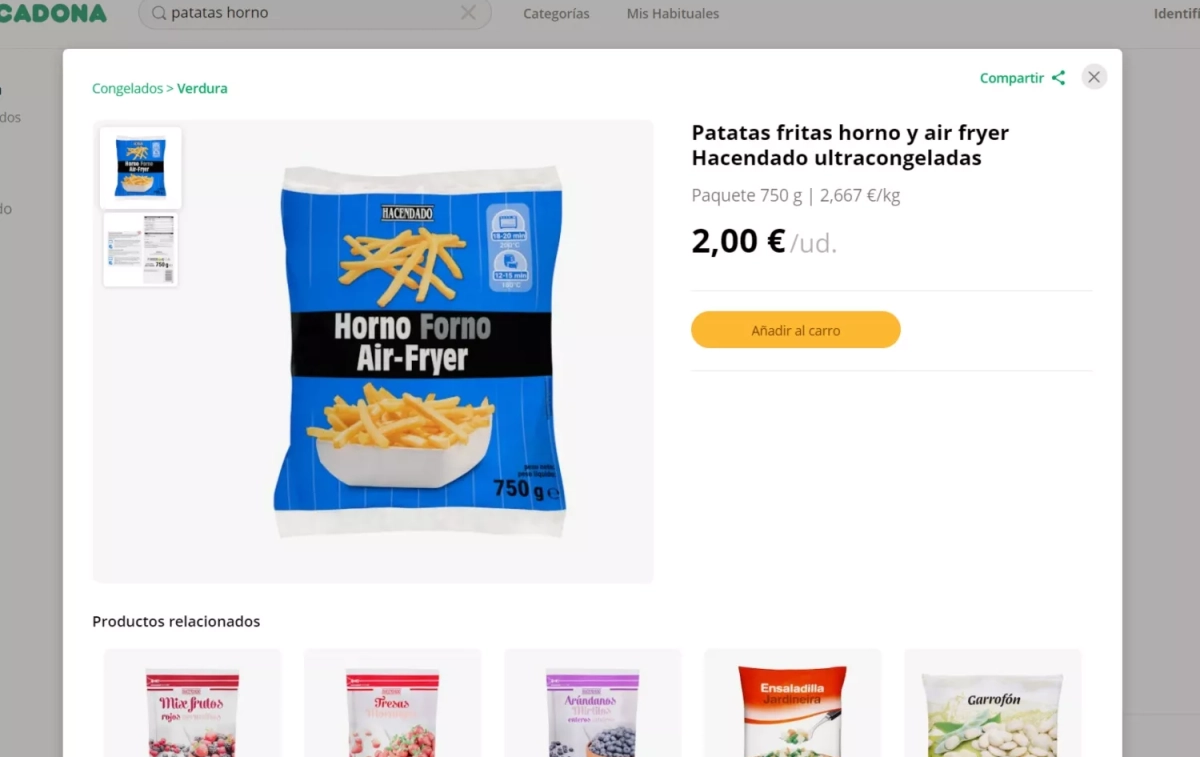The width and height of the screenshot is (1200, 757).
Task: Open the Ensaladilla Jardinera related product
Action: click(x=793, y=703)
